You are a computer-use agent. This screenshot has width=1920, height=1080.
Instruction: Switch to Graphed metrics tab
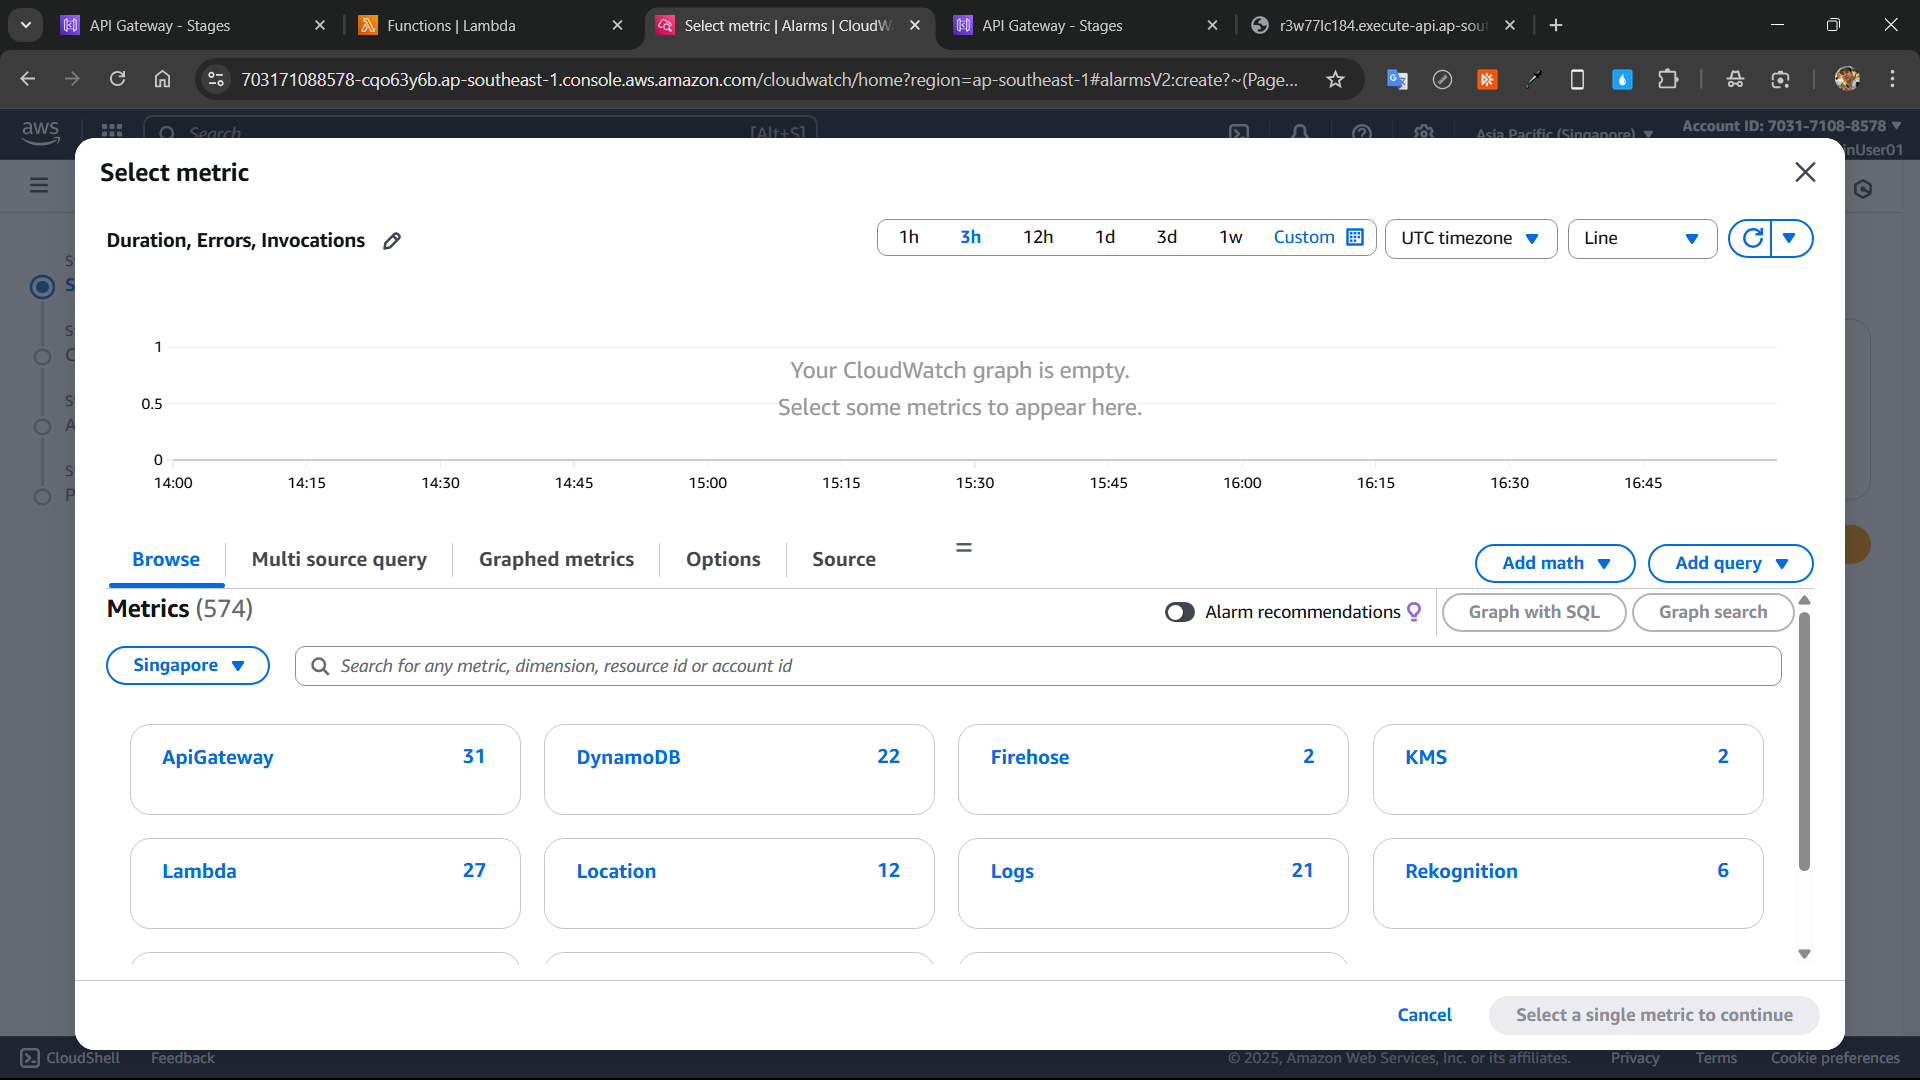tap(556, 560)
